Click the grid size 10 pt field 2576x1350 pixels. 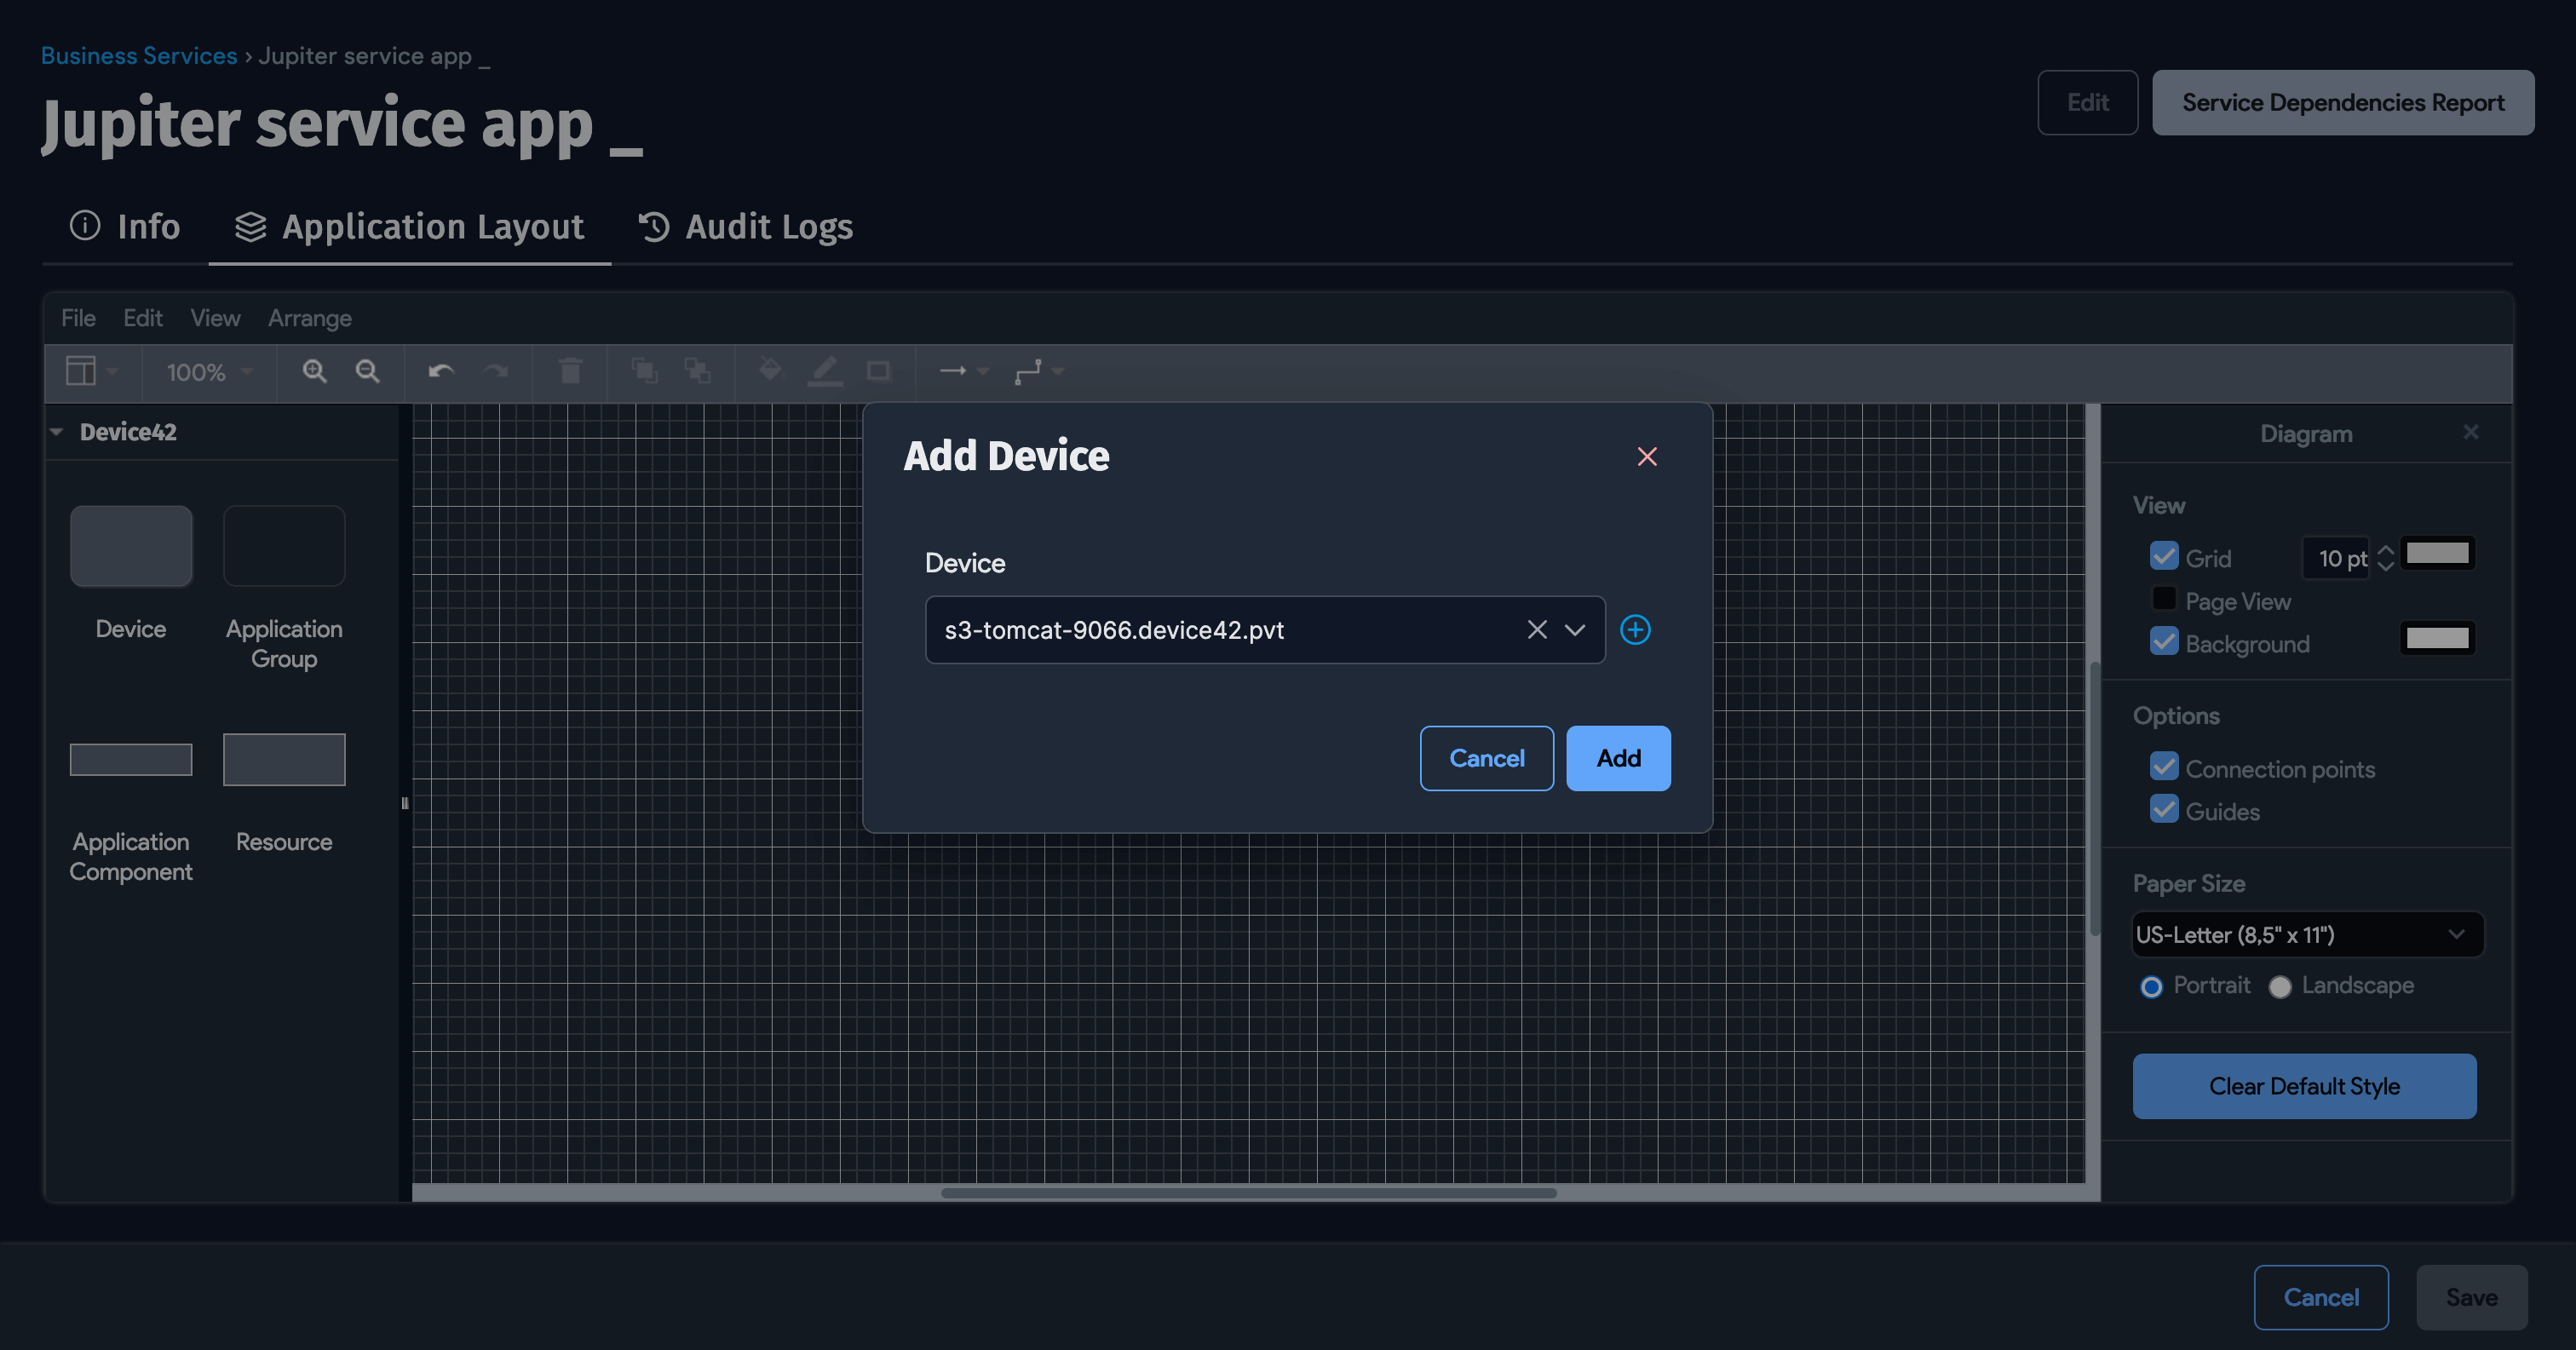pyautogui.click(x=2337, y=558)
